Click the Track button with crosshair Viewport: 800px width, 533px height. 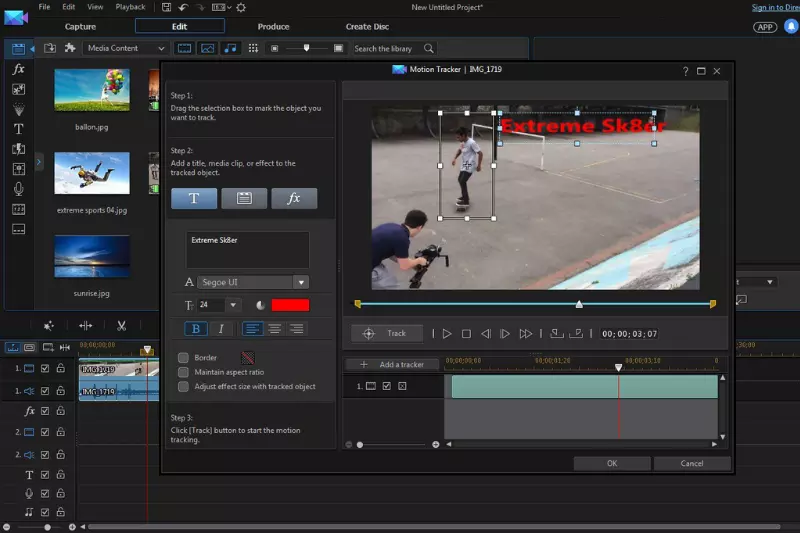point(386,334)
